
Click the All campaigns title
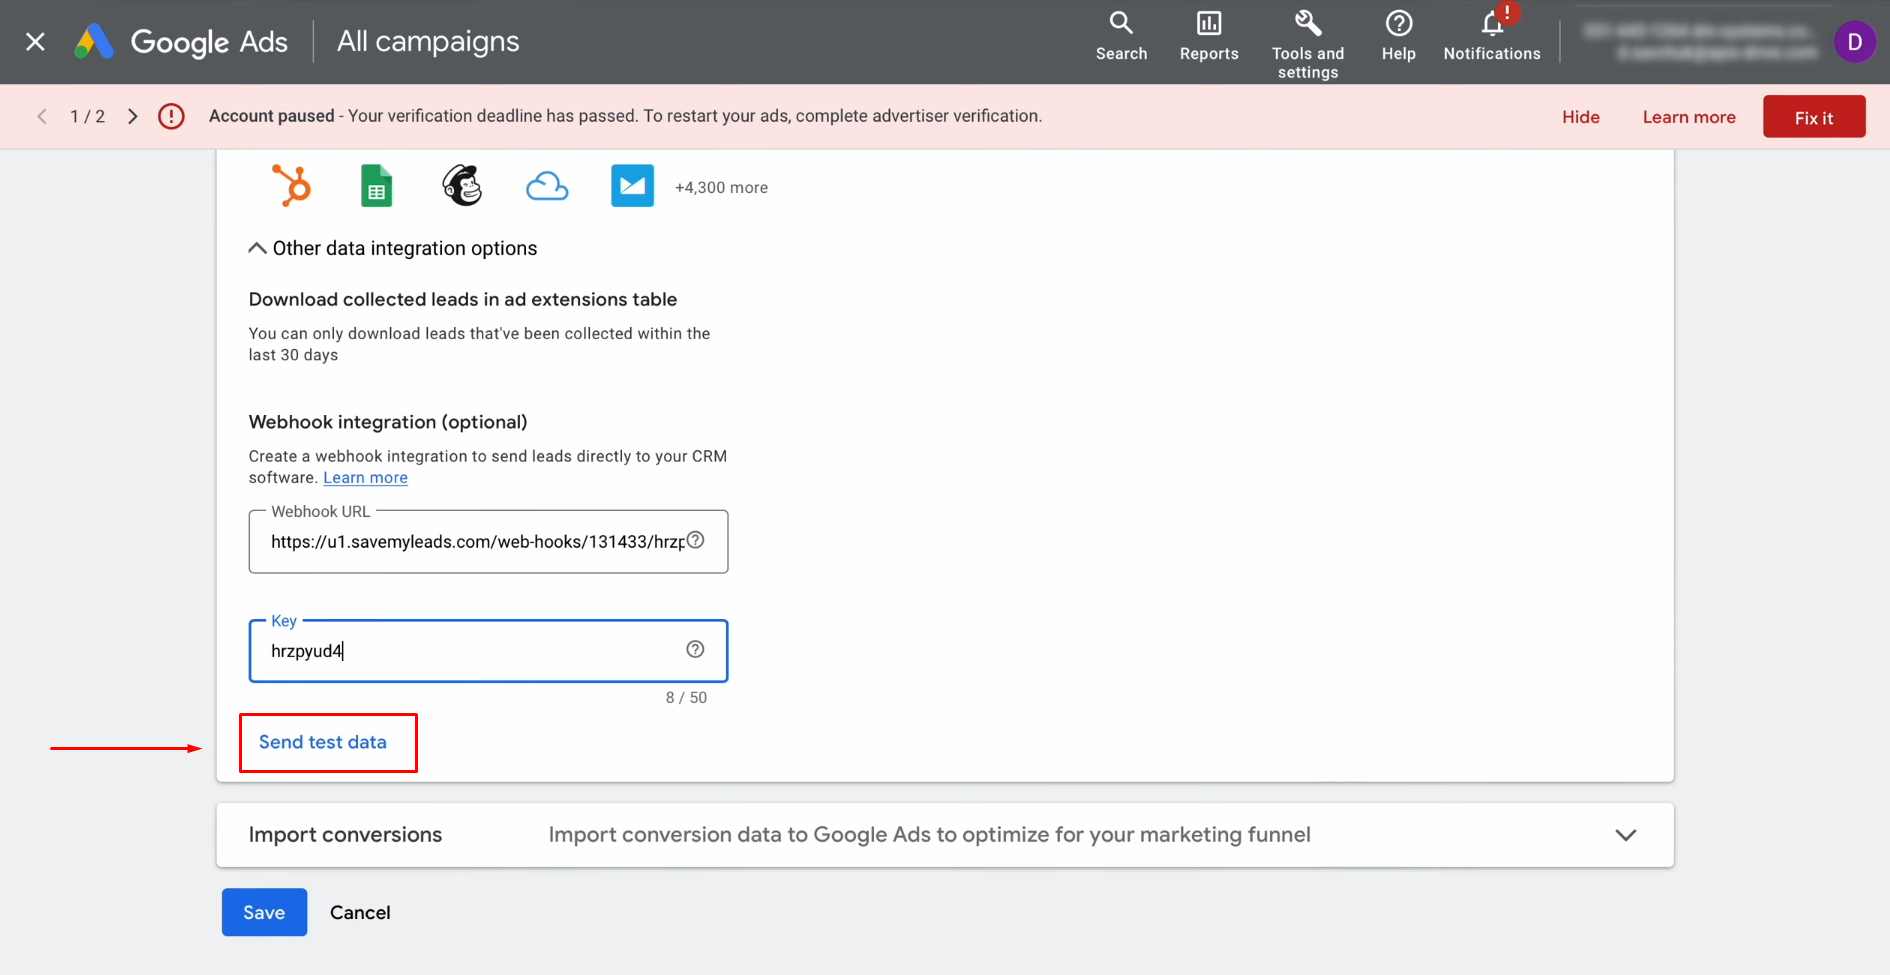pos(428,41)
